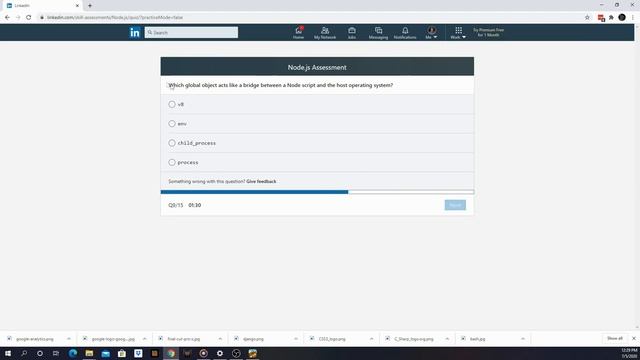Expand the Me profile menu

point(431,33)
